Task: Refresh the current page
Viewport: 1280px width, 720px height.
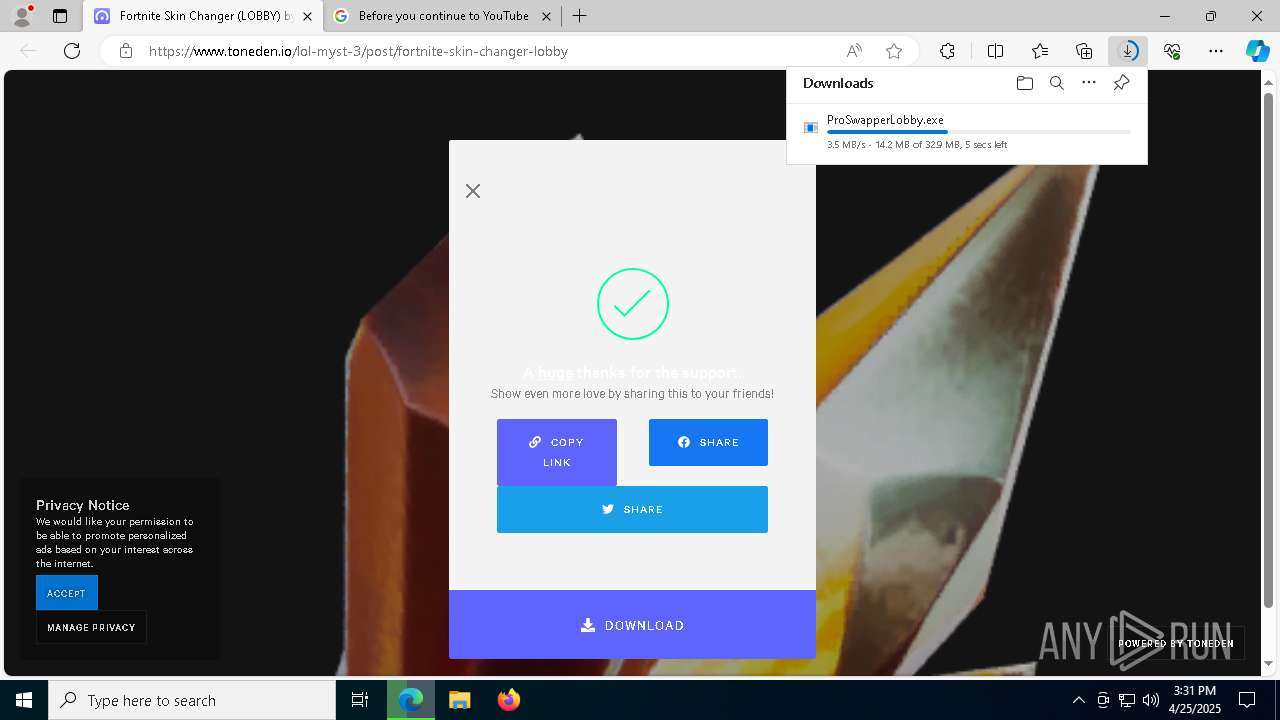Action: [x=72, y=51]
